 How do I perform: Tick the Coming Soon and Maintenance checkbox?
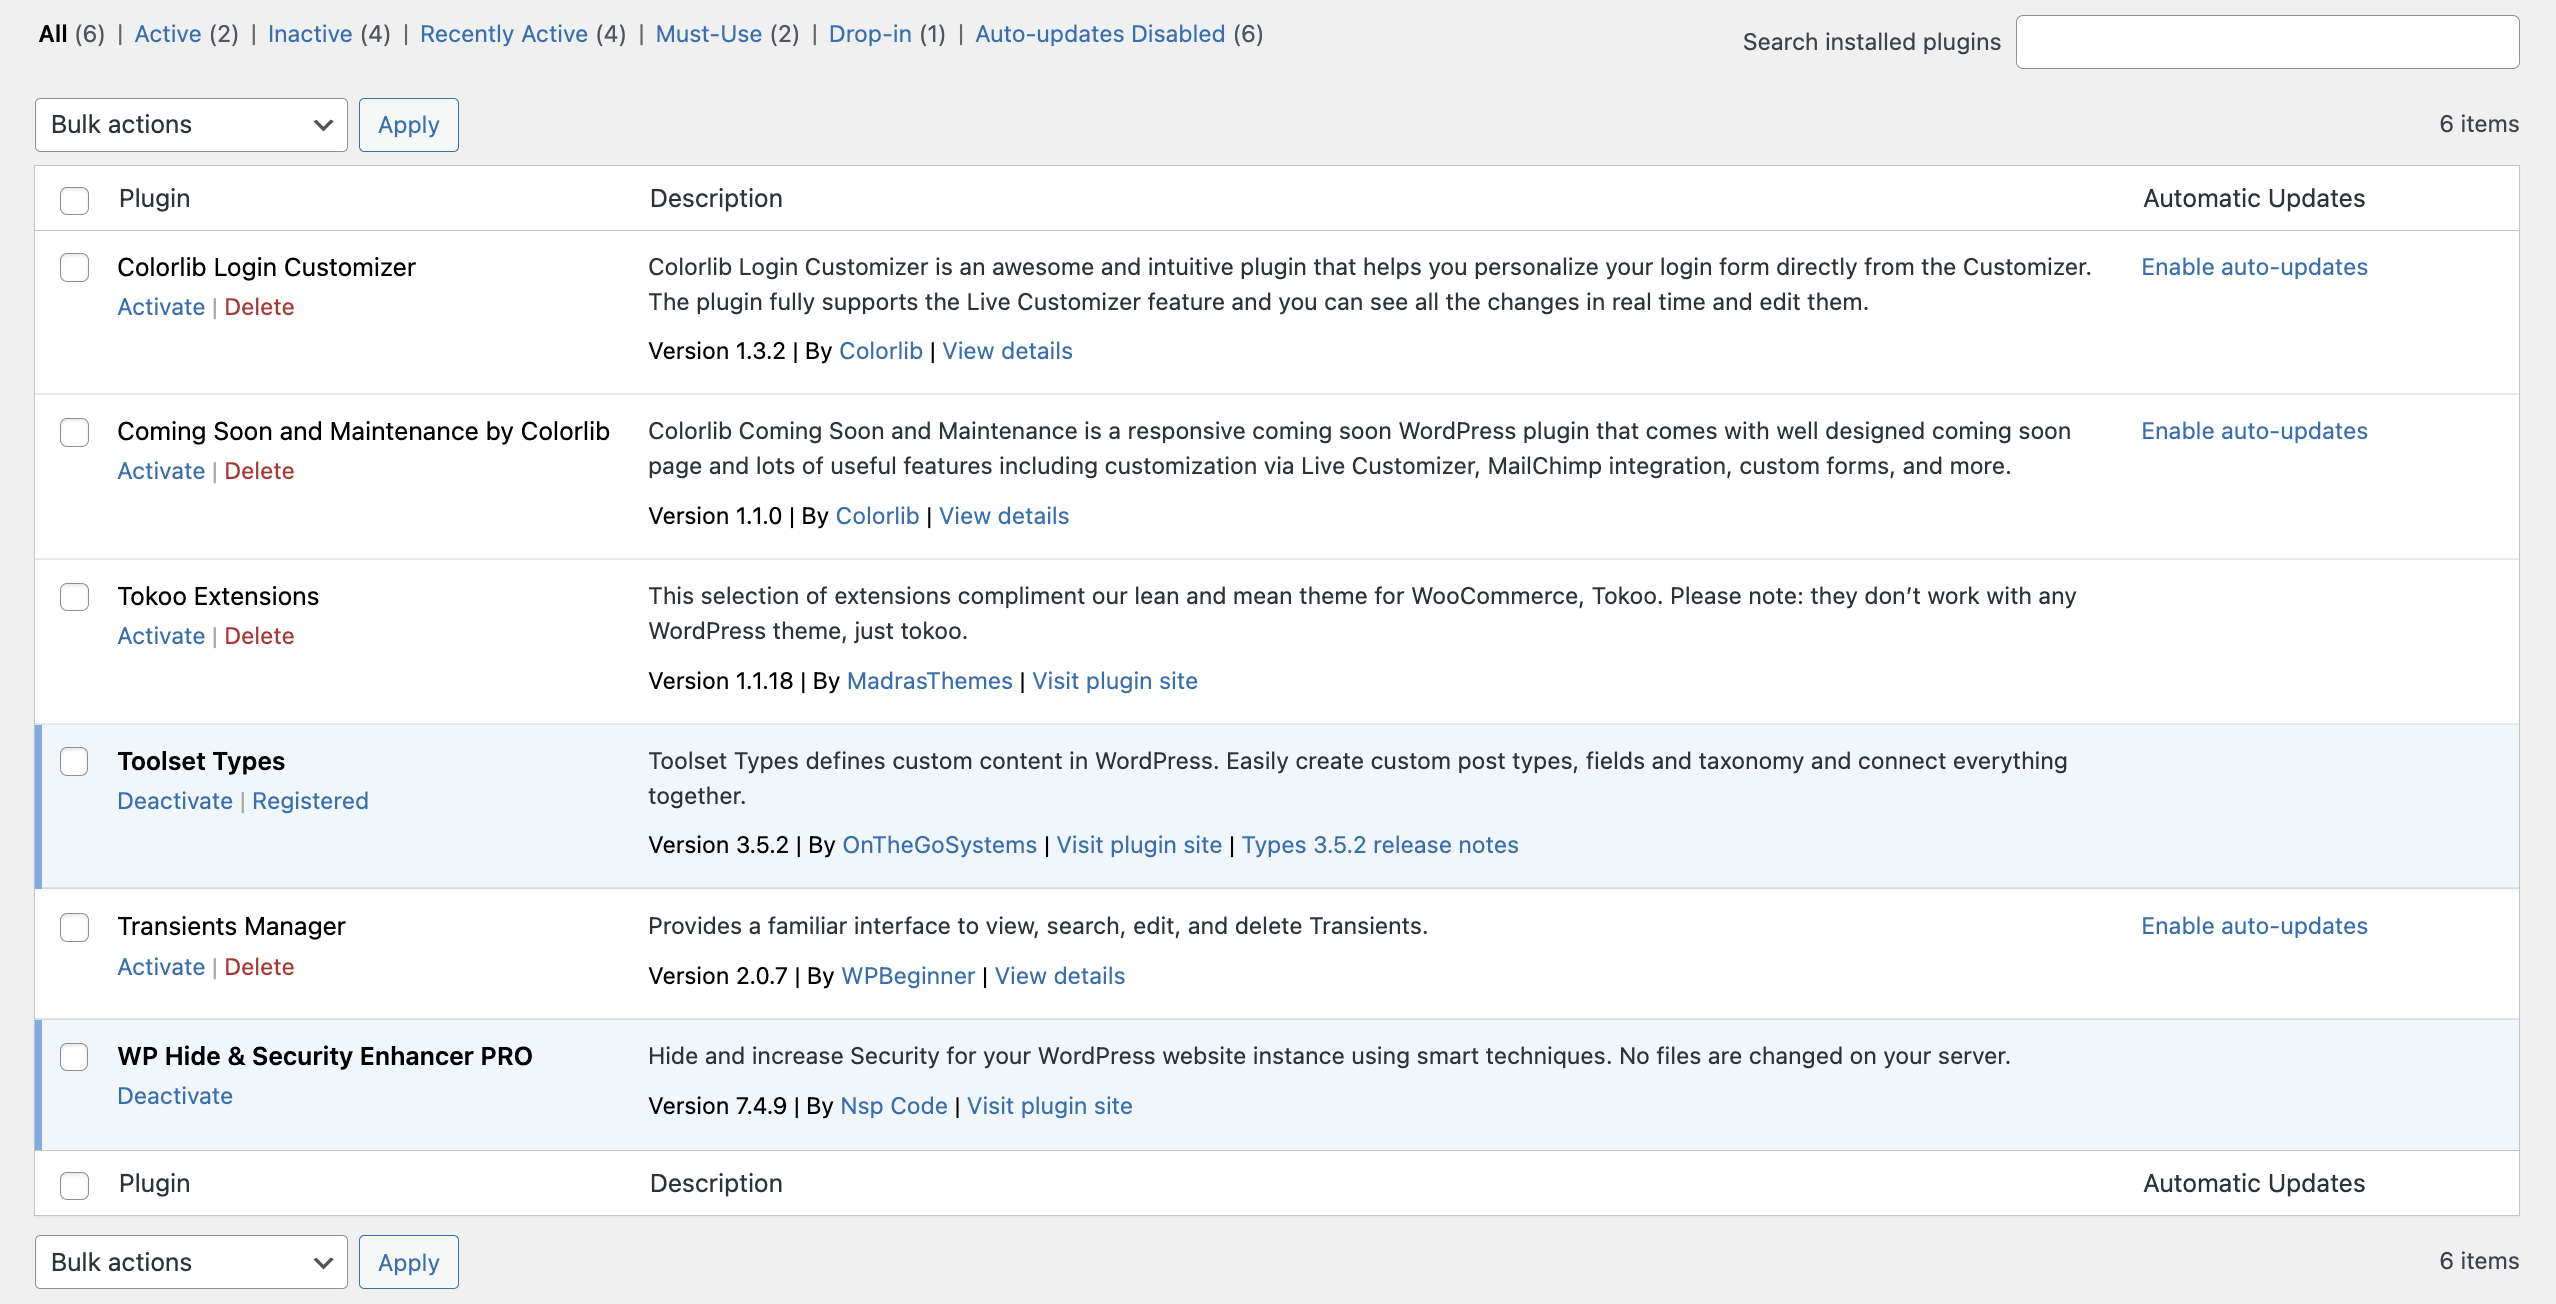point(74,432)
